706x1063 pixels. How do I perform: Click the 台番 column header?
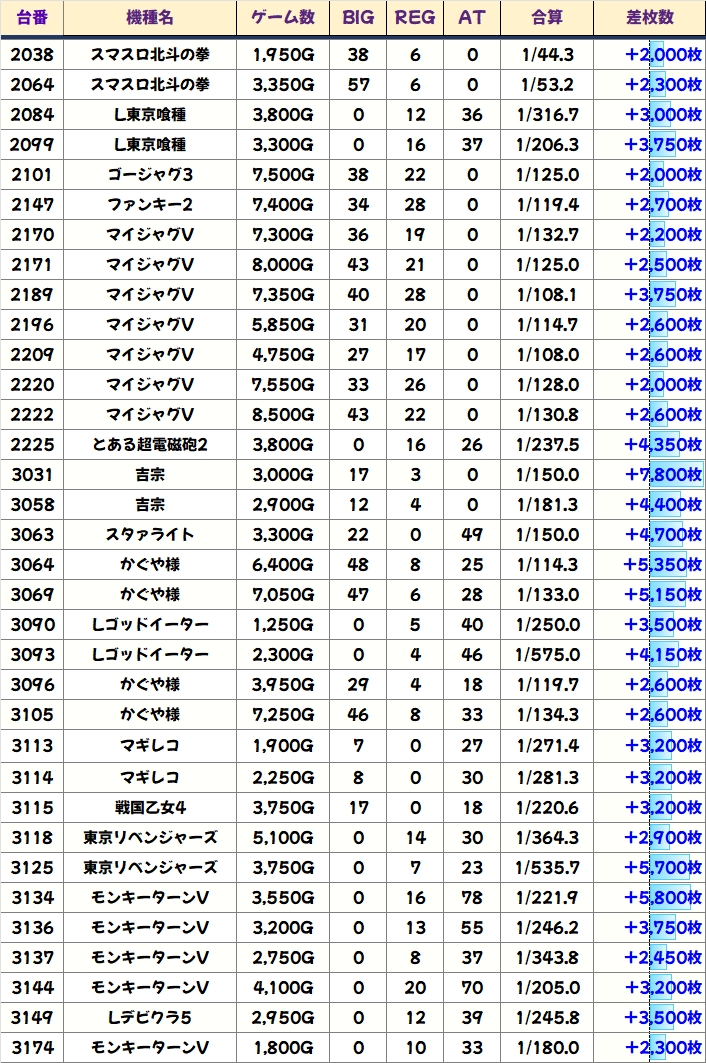click(x=32, y=18)
